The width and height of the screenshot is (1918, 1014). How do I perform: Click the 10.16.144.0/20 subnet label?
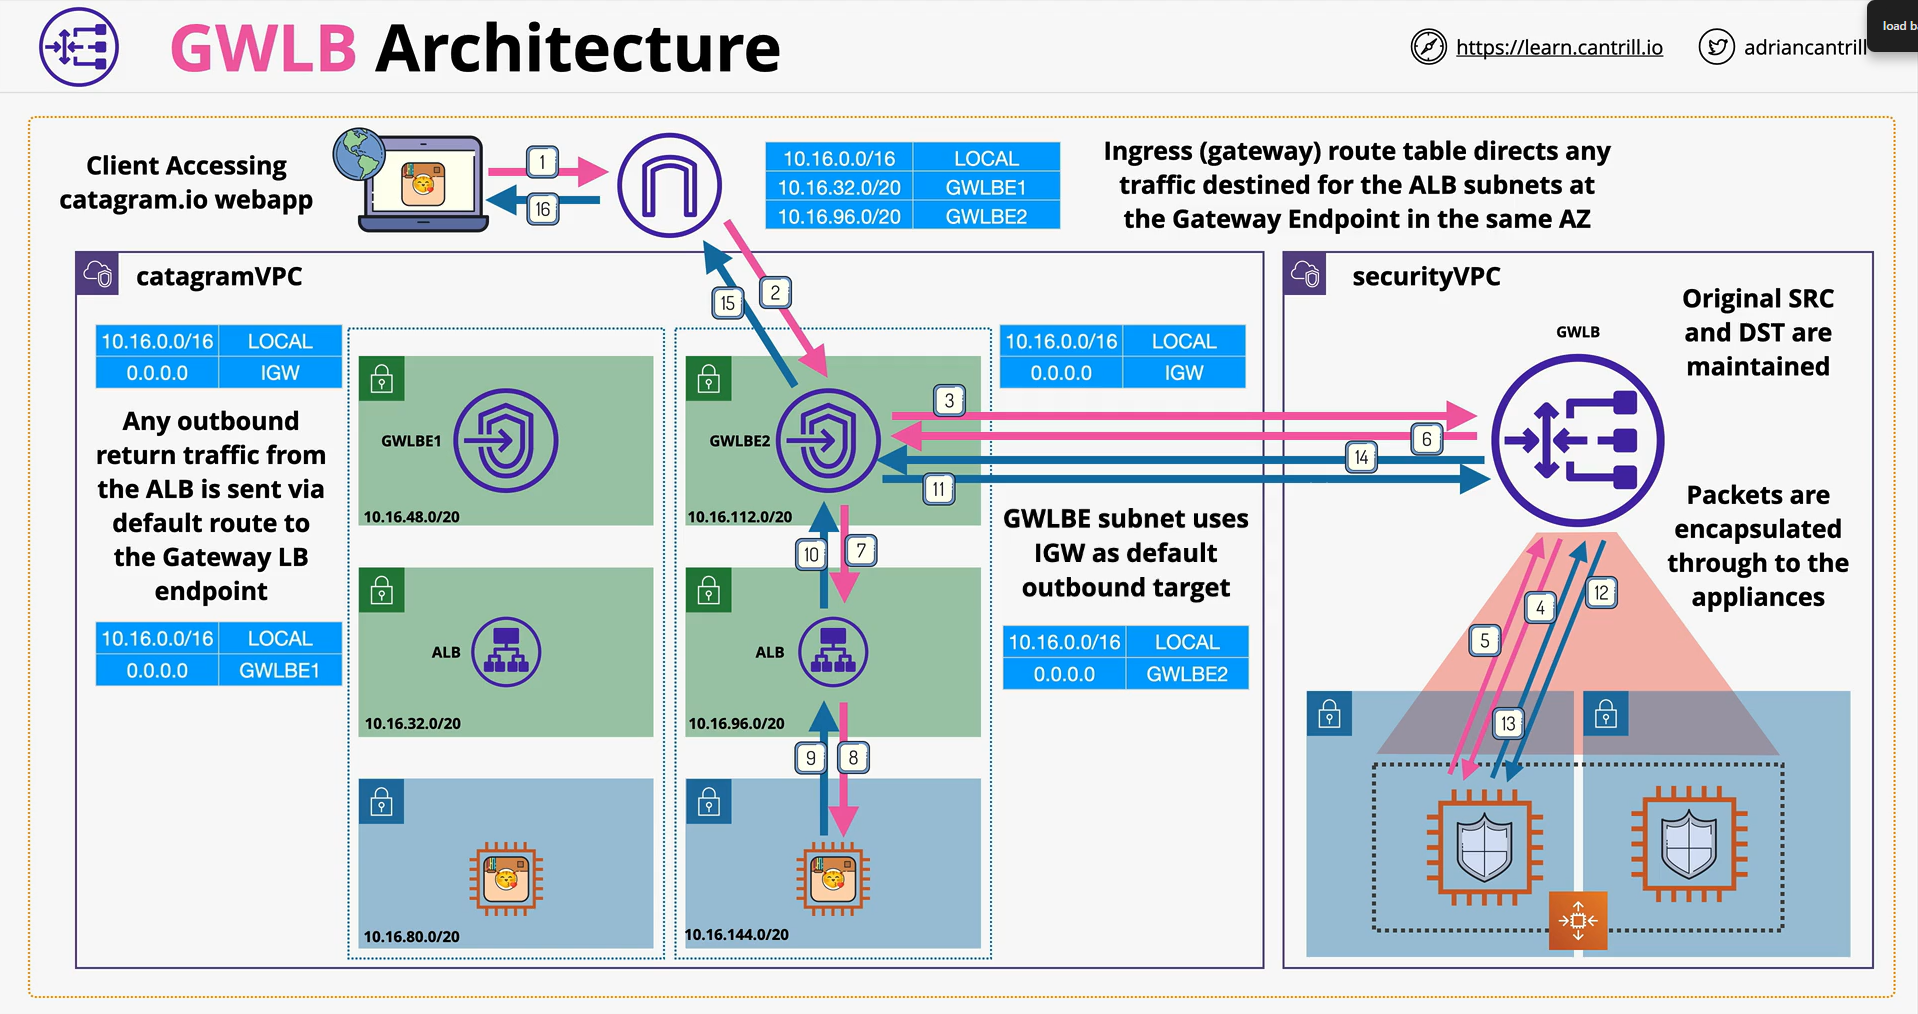pyautogui.click(x=736, y=934)
